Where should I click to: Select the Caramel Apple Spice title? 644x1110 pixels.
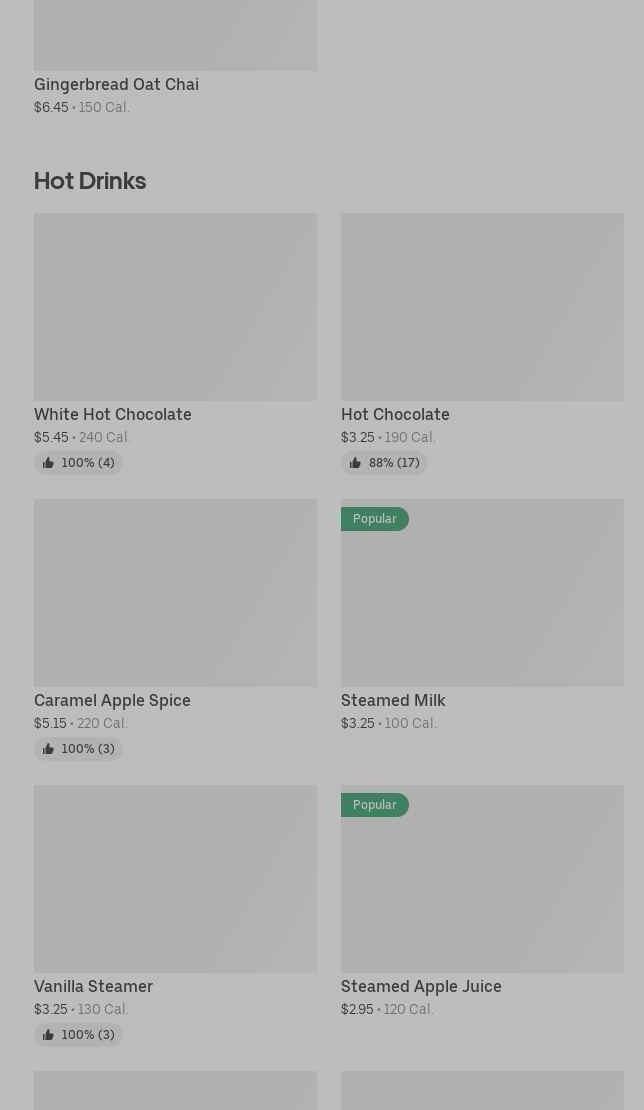[x=112, y=700]
